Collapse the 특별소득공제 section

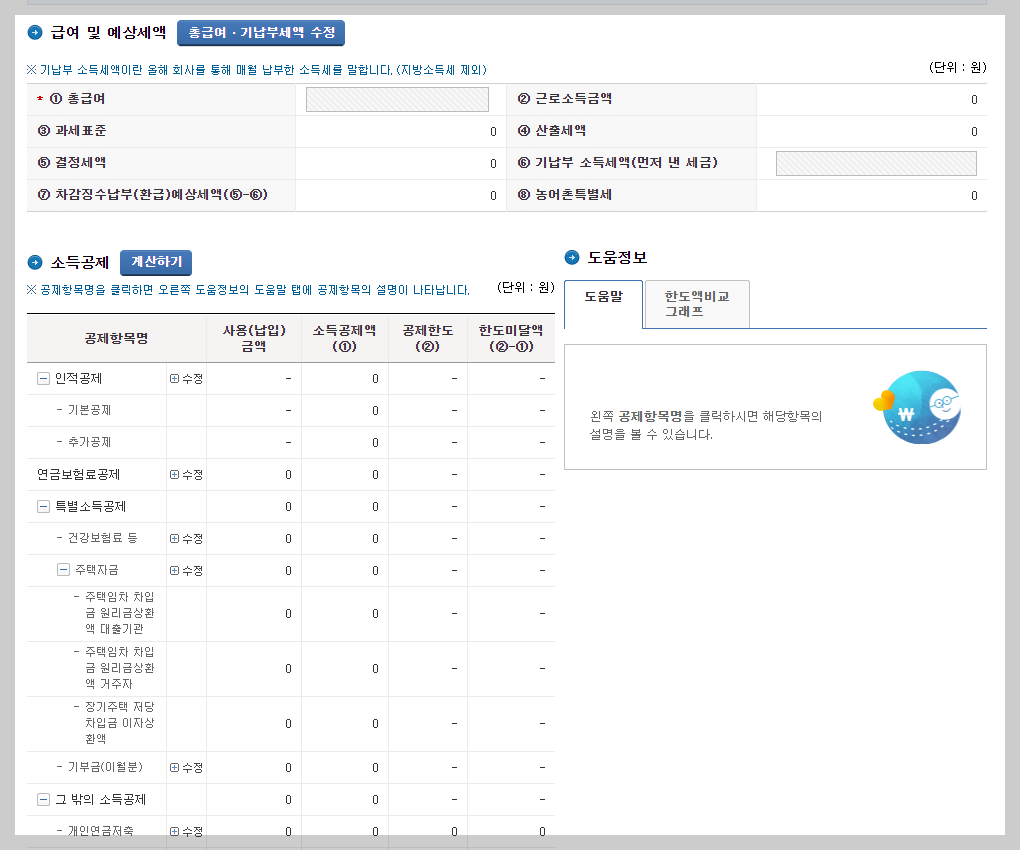click(42, 507)
